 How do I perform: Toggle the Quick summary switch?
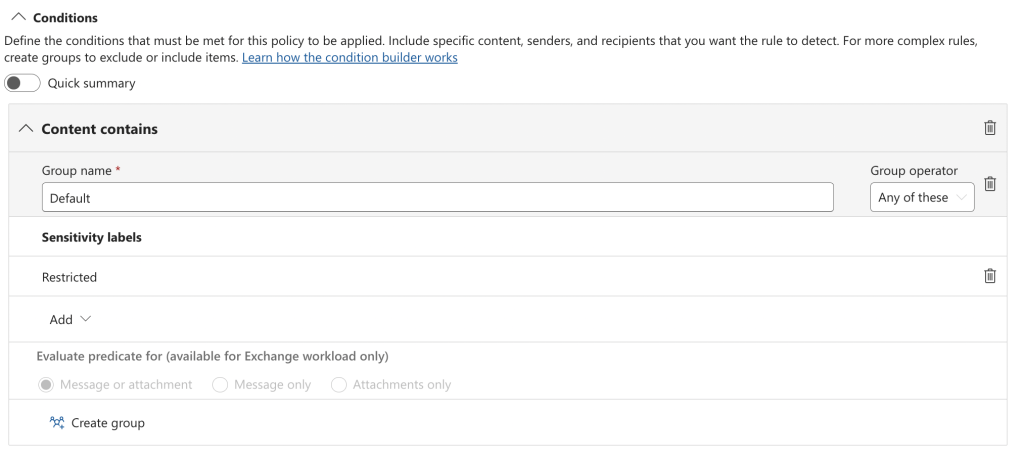[22, 83]
